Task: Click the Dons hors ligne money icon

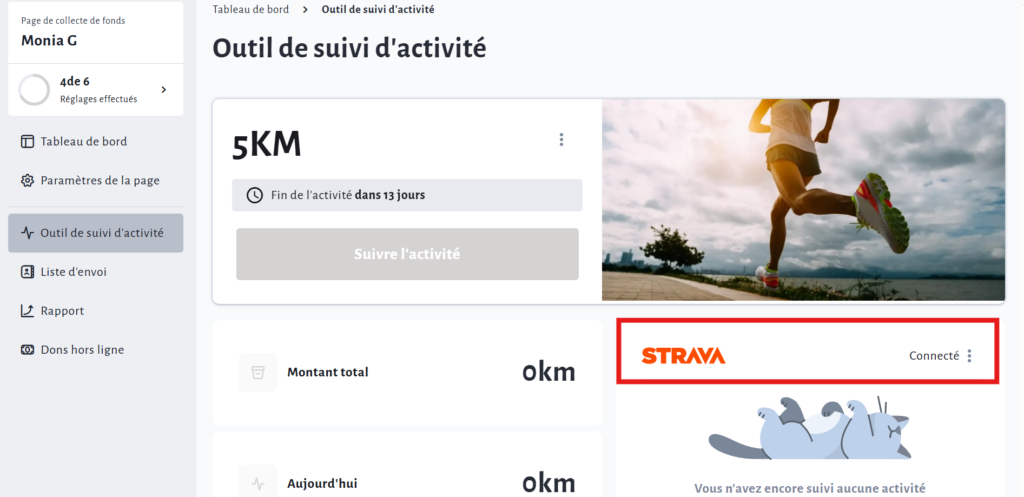Action: point(27,350)
